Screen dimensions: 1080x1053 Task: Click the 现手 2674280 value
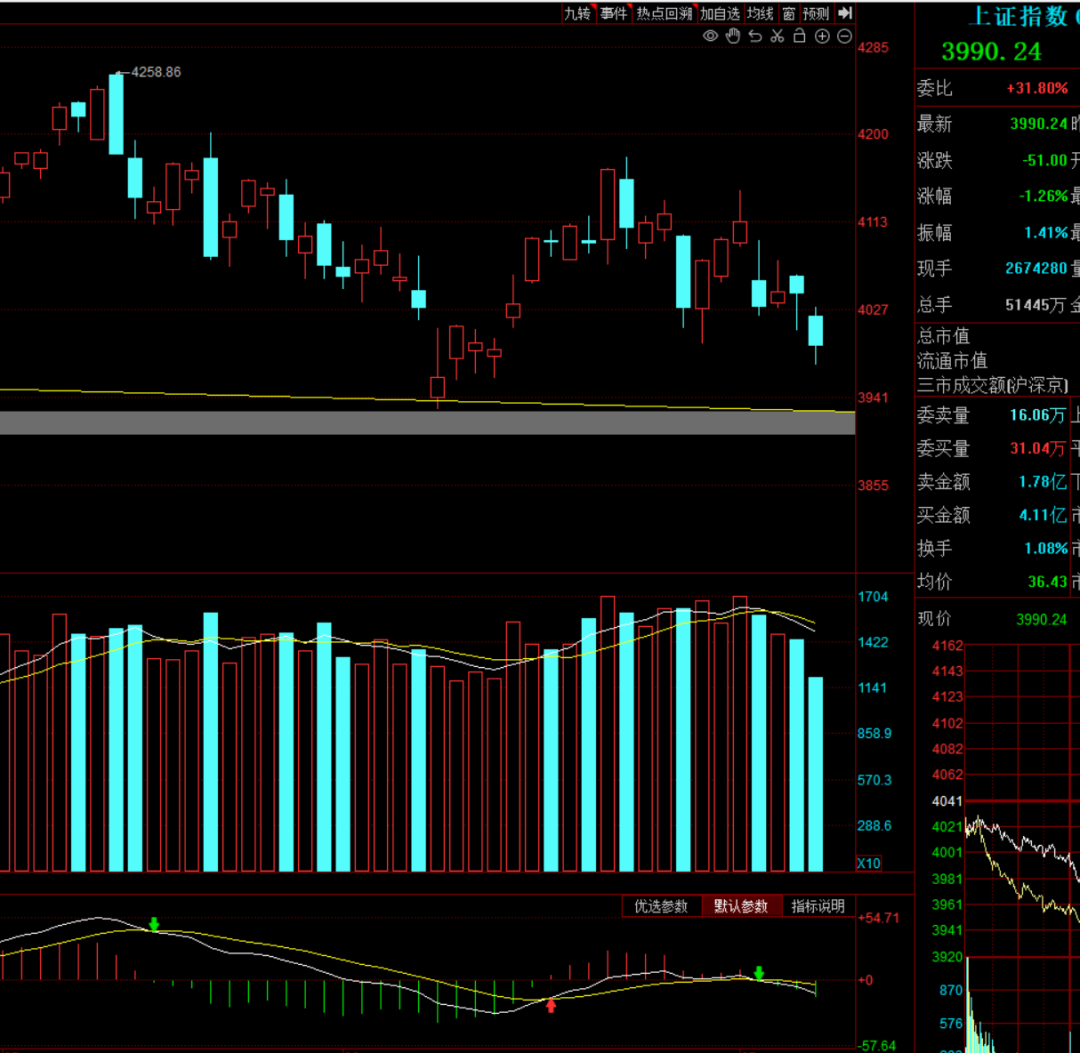(x=1036, y=268)
